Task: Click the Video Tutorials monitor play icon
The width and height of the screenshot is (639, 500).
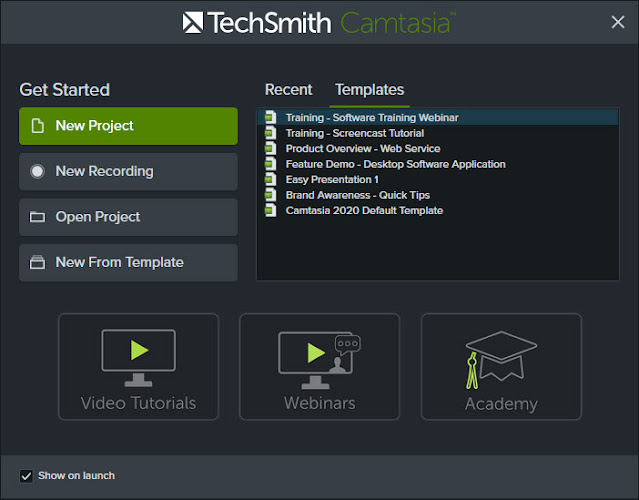Action: (x=139, y=358)
